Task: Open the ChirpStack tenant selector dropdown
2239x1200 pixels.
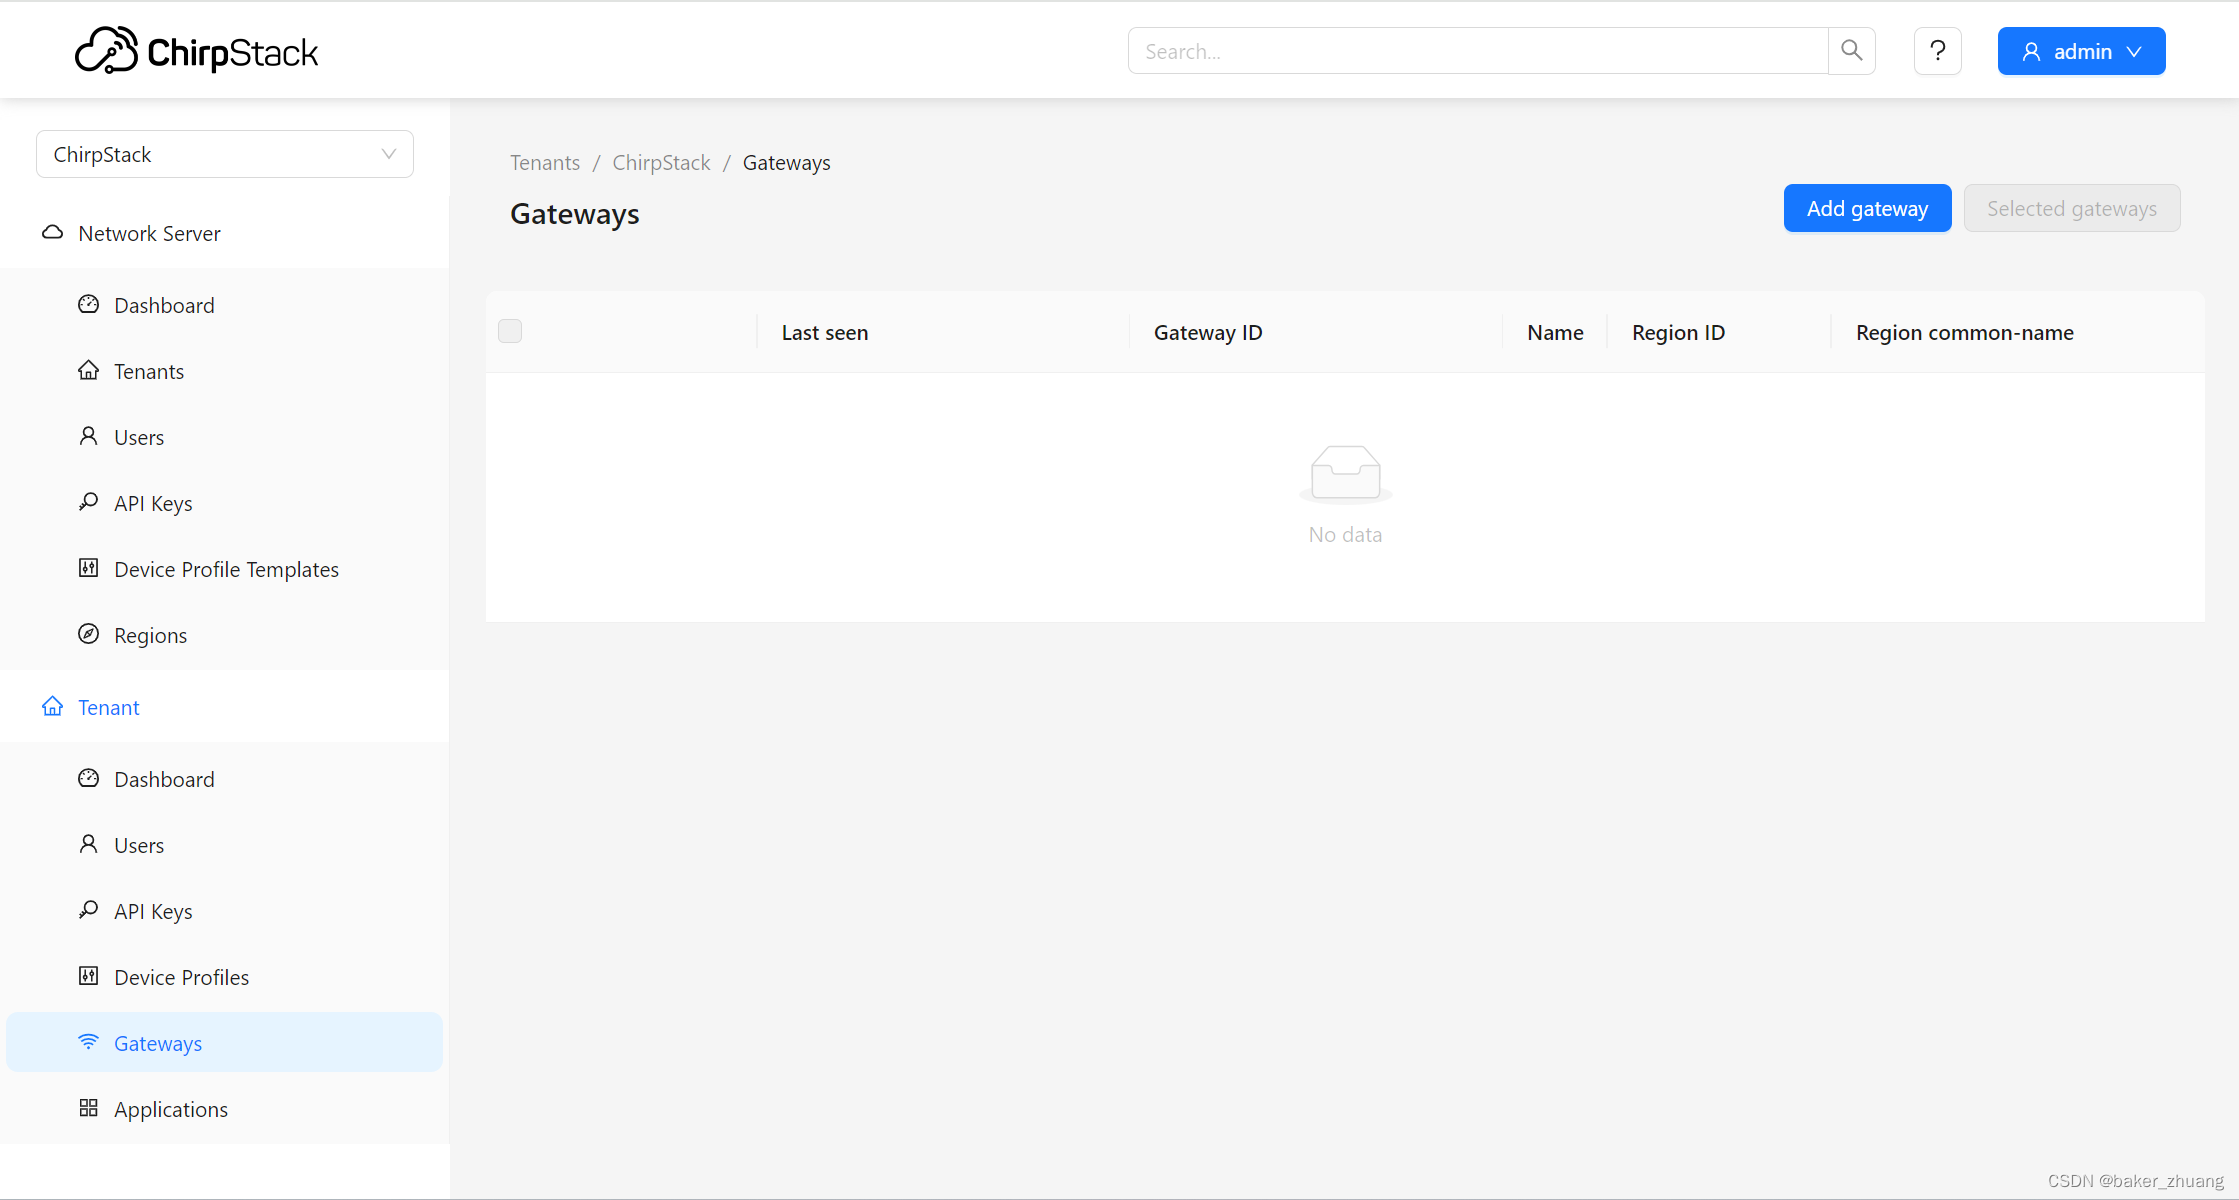Action: pos(224,154)
